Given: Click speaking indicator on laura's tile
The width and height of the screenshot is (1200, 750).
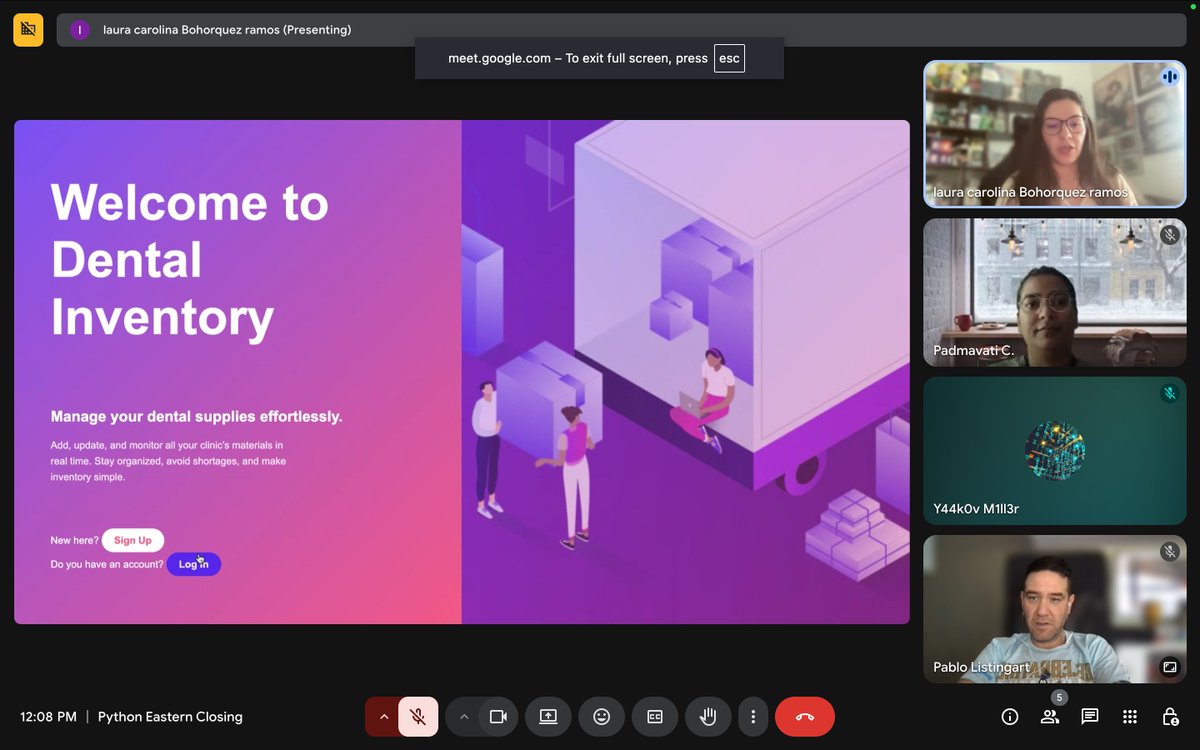Looking at the screenshot, I should 1169,77.
